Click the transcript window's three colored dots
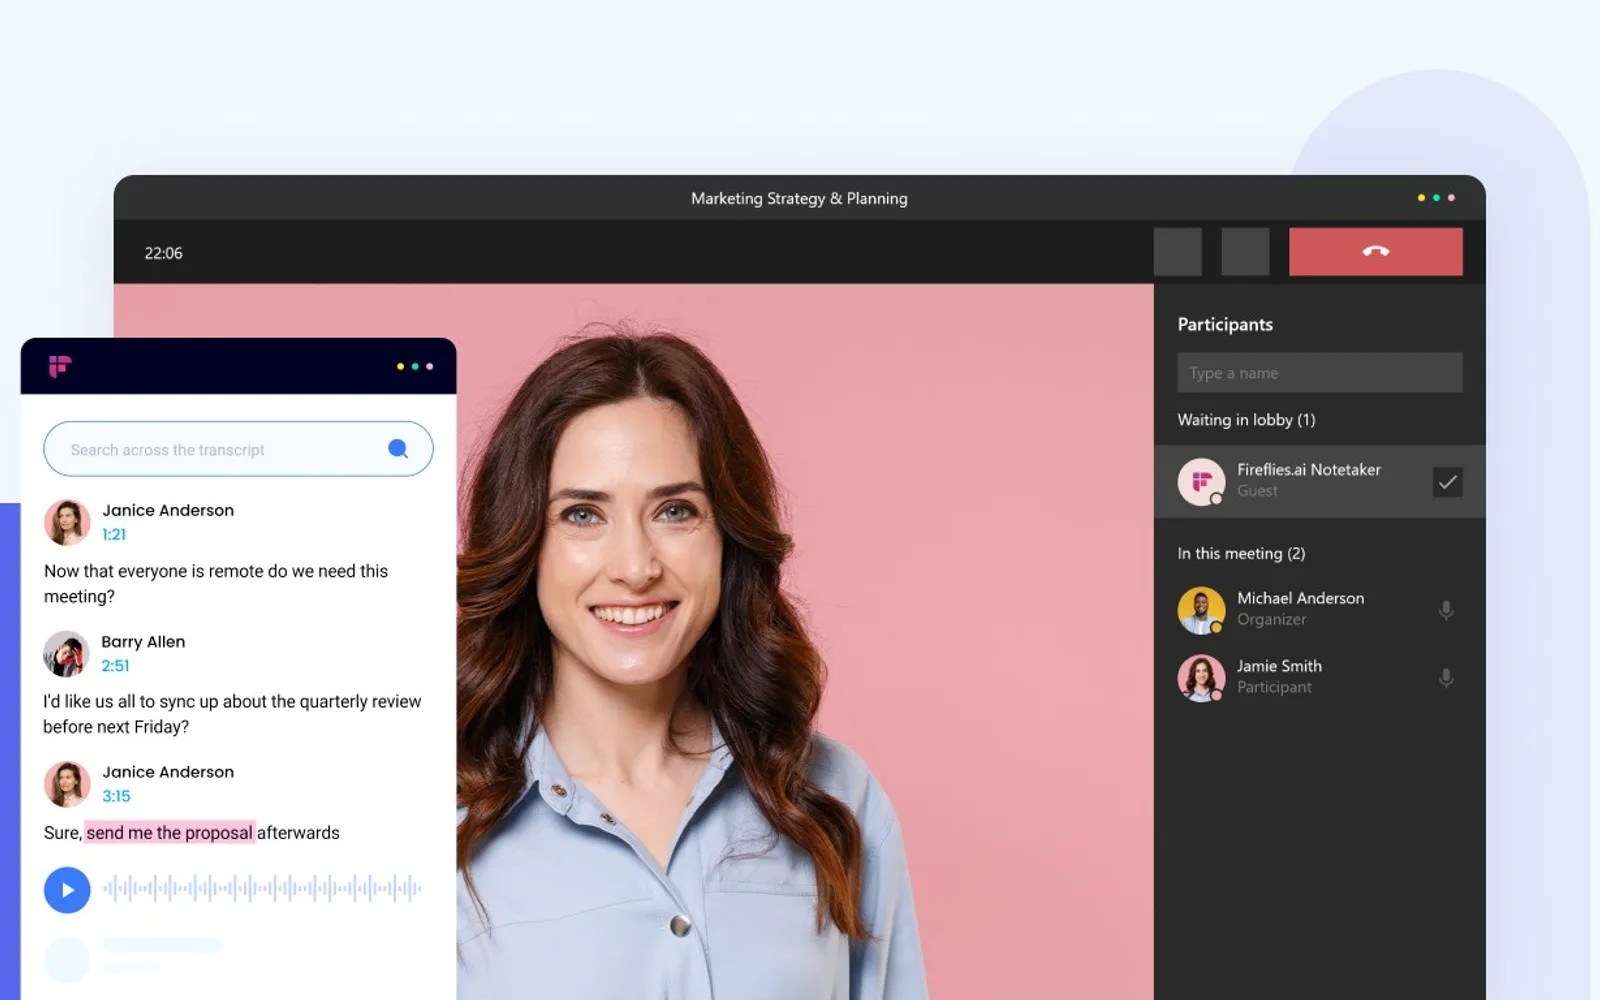This screenshot has height=1000, width=1600. [x=415, y=366]
